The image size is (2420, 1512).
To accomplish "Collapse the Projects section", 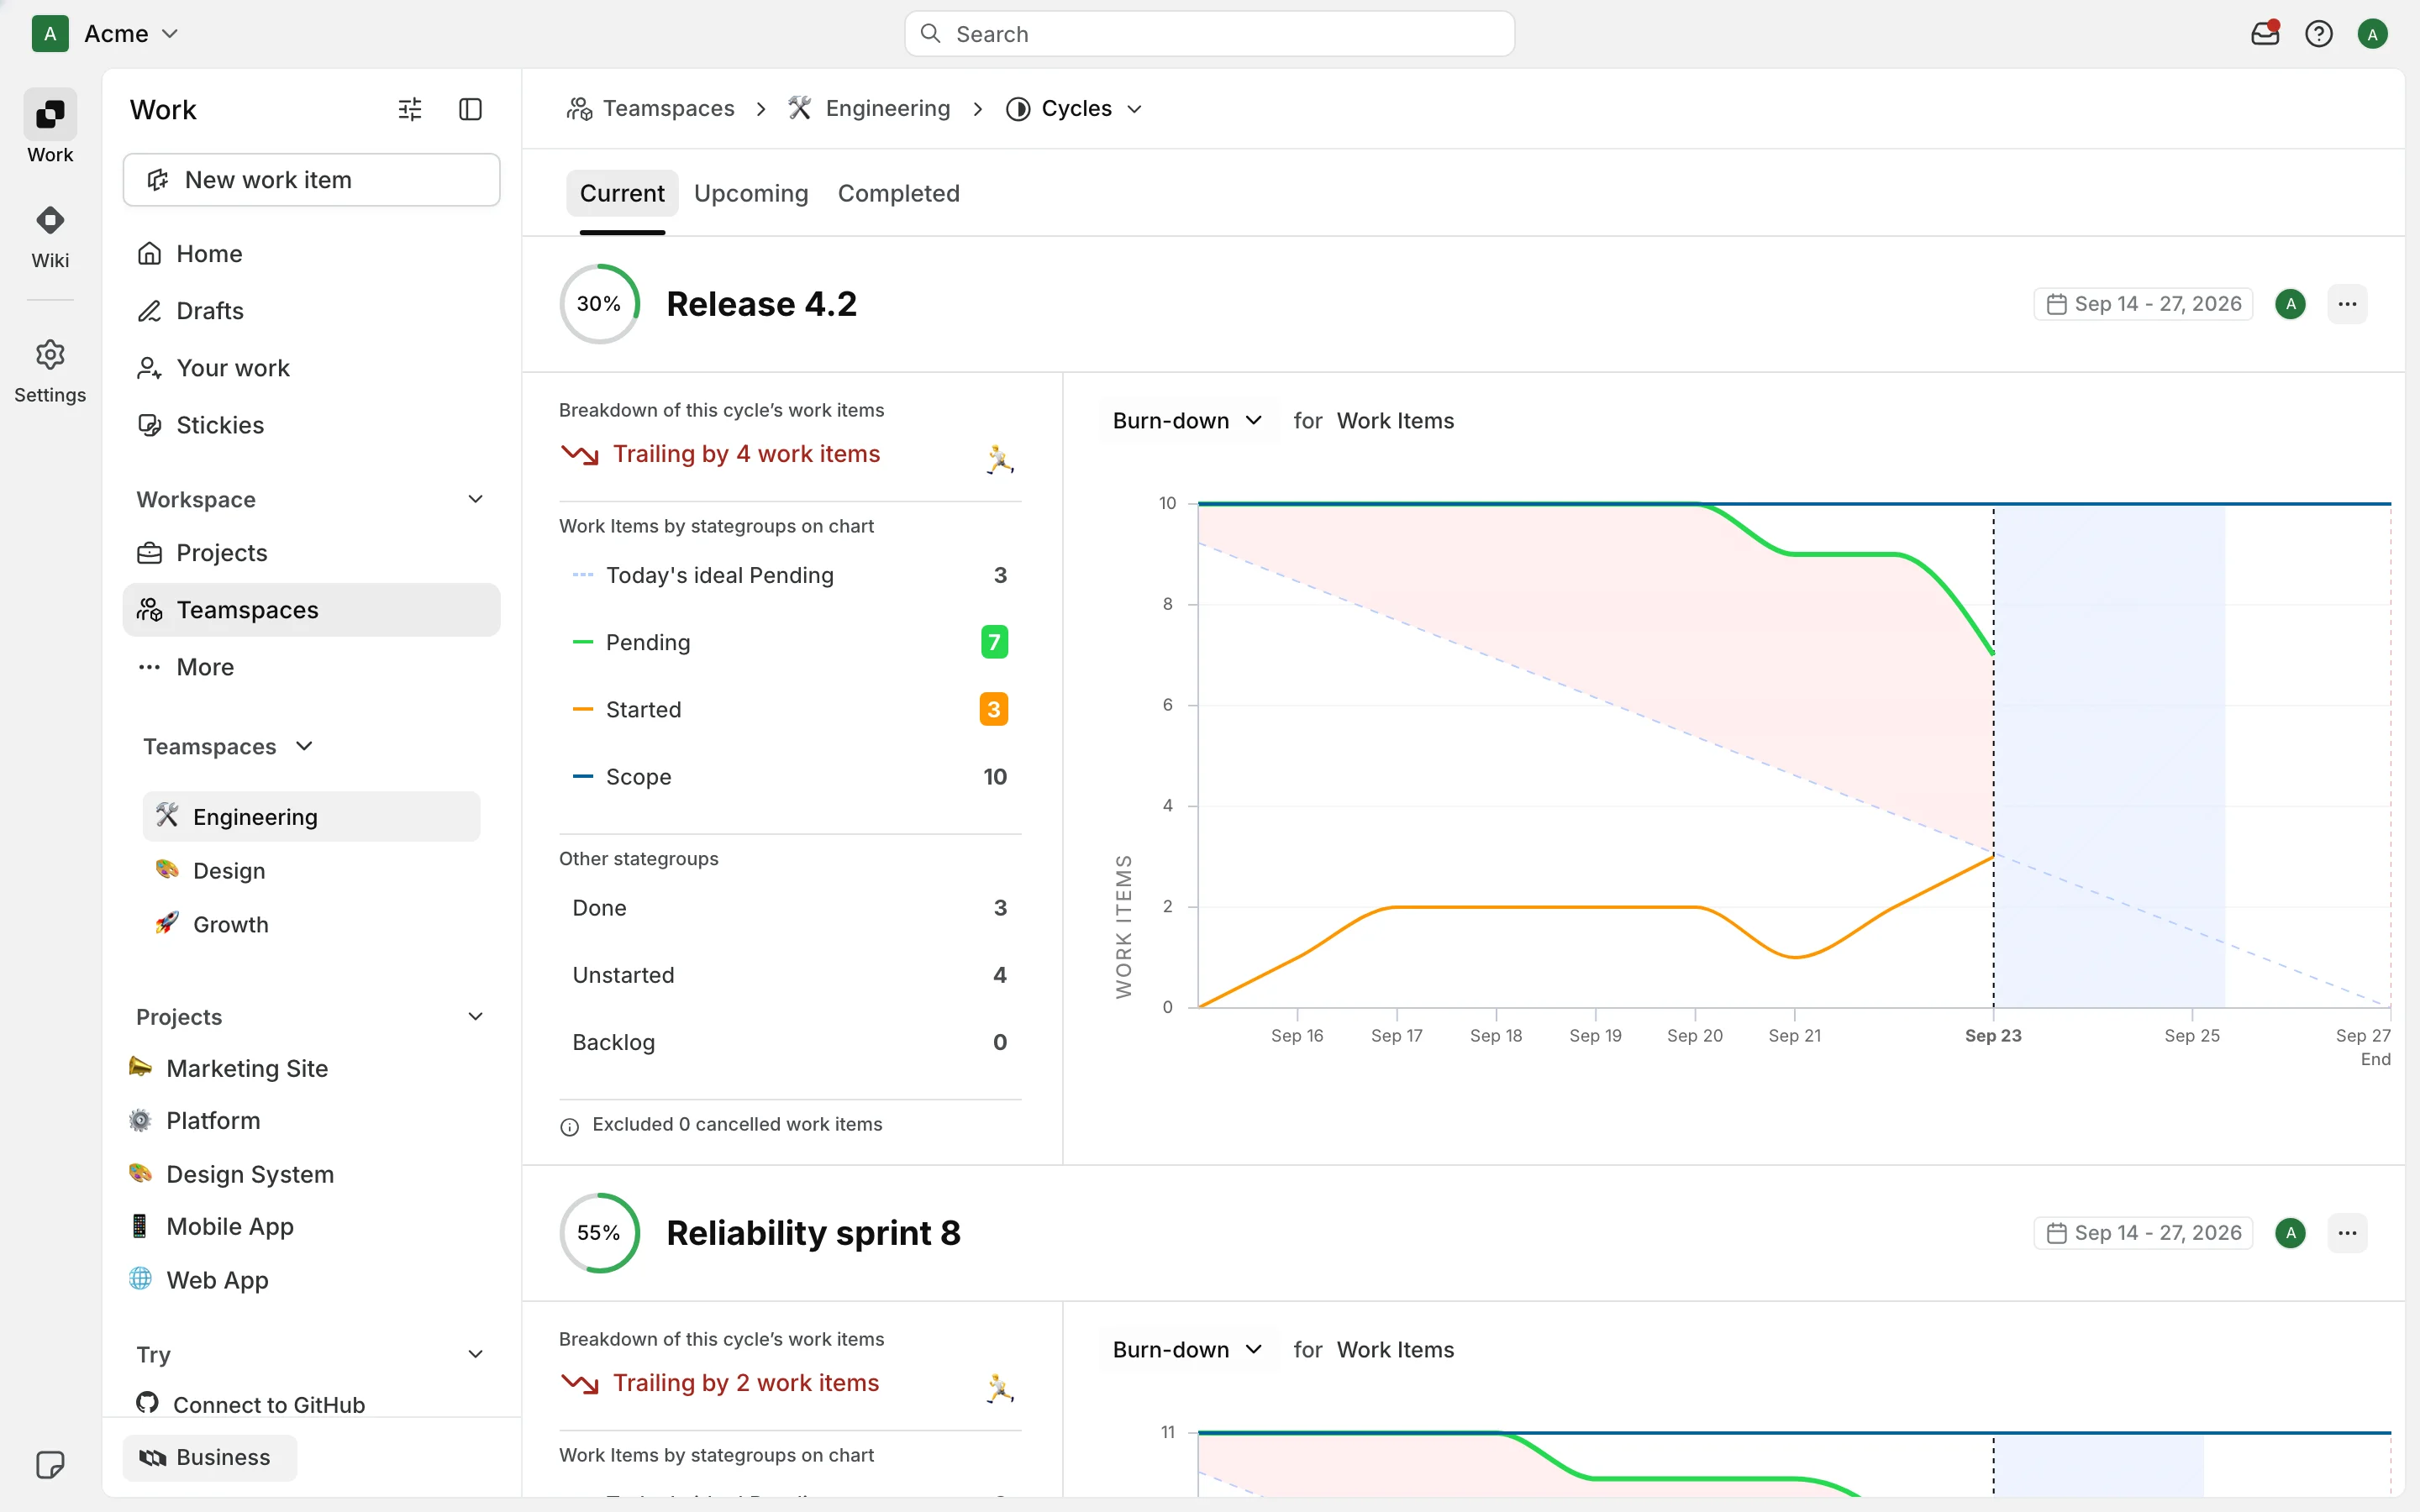I will click(x=476, y=1016).
